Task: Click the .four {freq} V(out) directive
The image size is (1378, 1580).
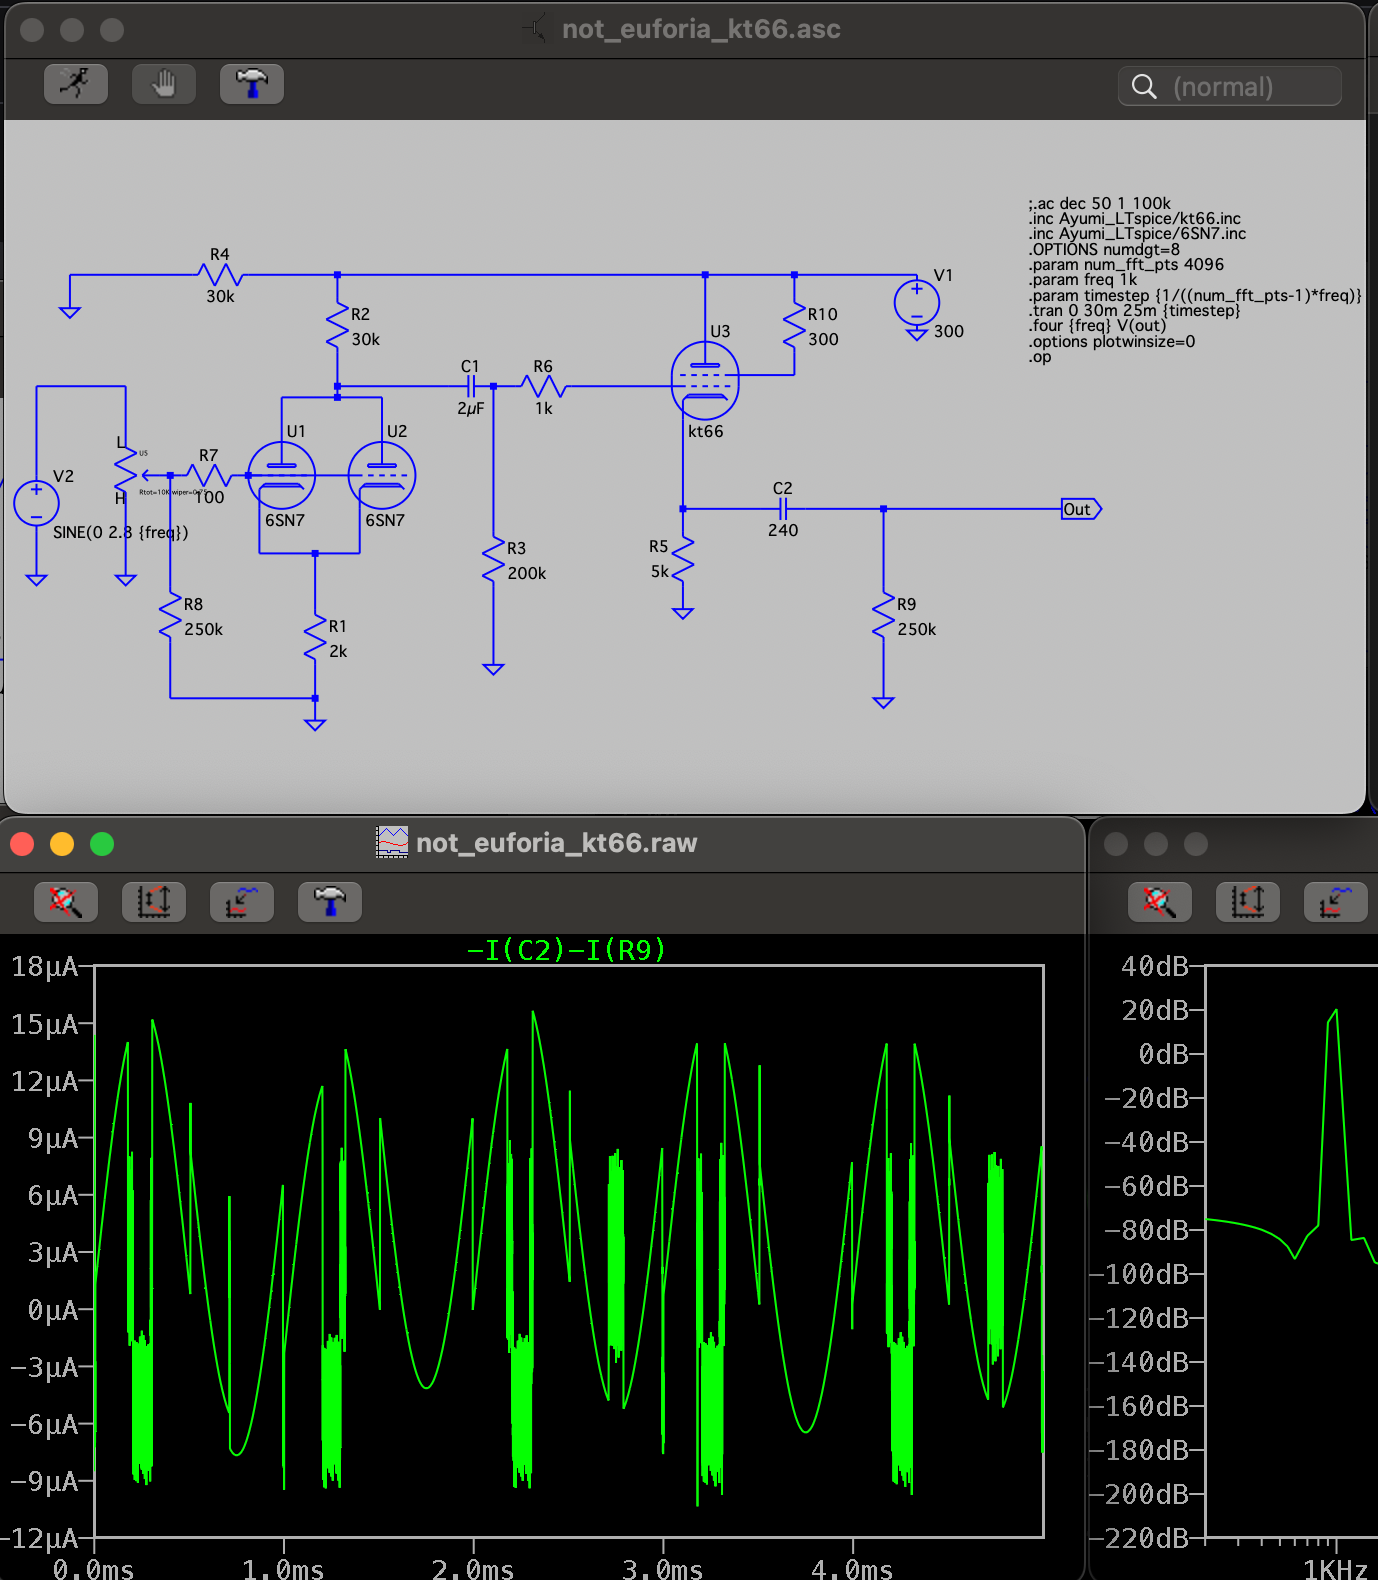Action: point(1097,326)
